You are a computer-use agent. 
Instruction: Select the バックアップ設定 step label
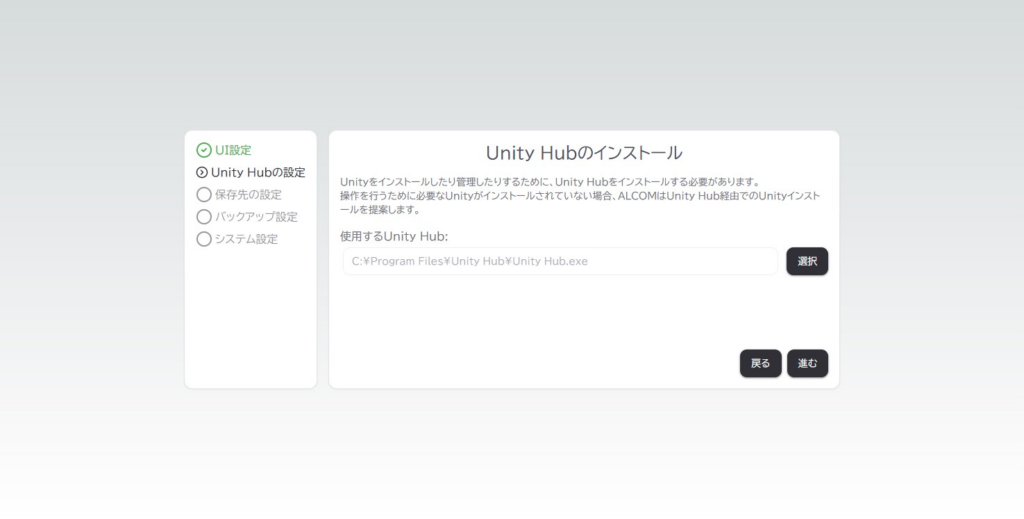click(x=256, y=217)
